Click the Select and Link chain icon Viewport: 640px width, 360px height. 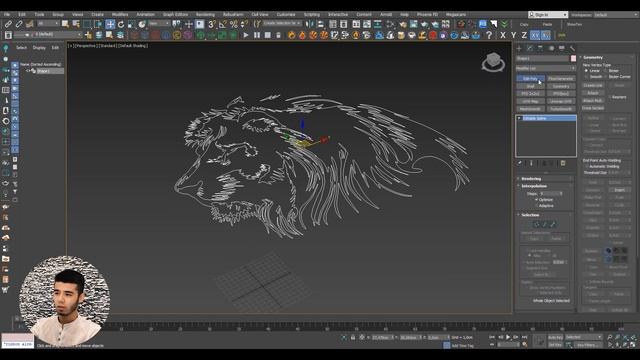point(9,24)
